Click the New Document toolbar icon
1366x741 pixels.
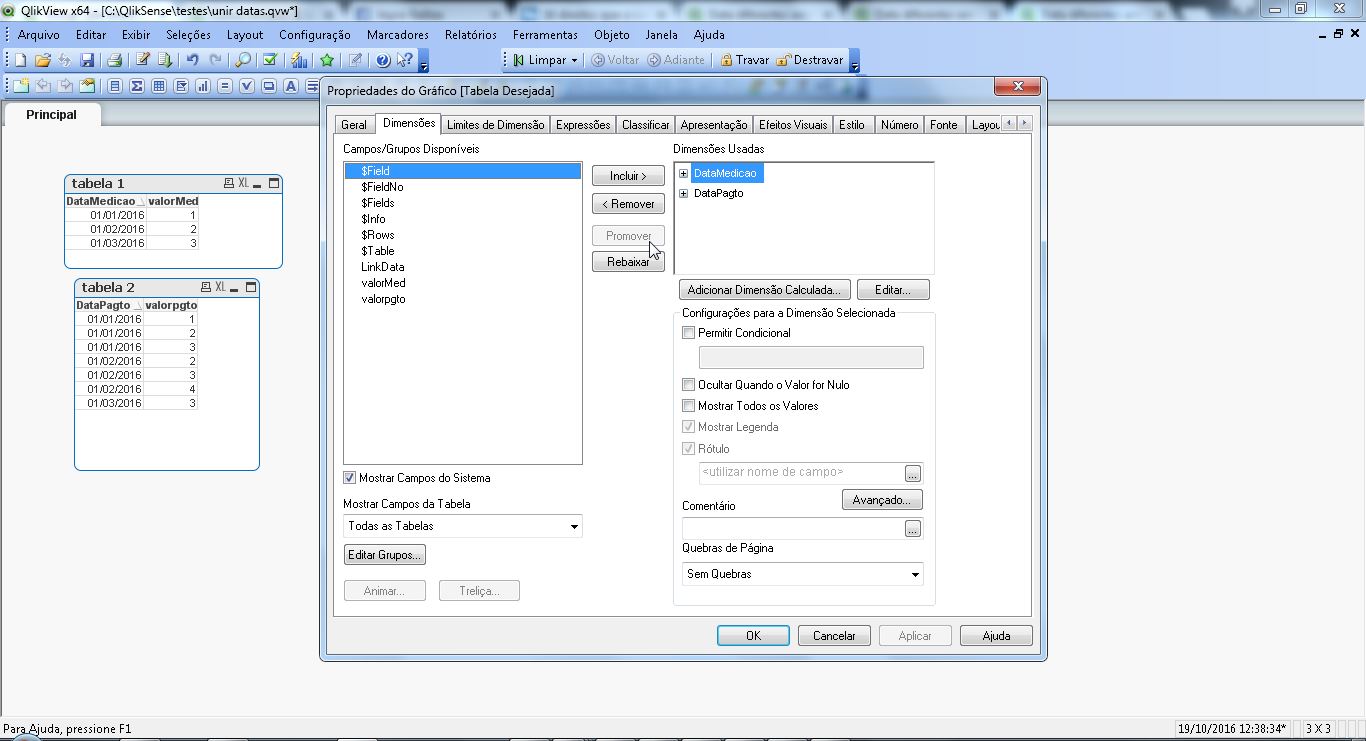(x=20, y=60)
